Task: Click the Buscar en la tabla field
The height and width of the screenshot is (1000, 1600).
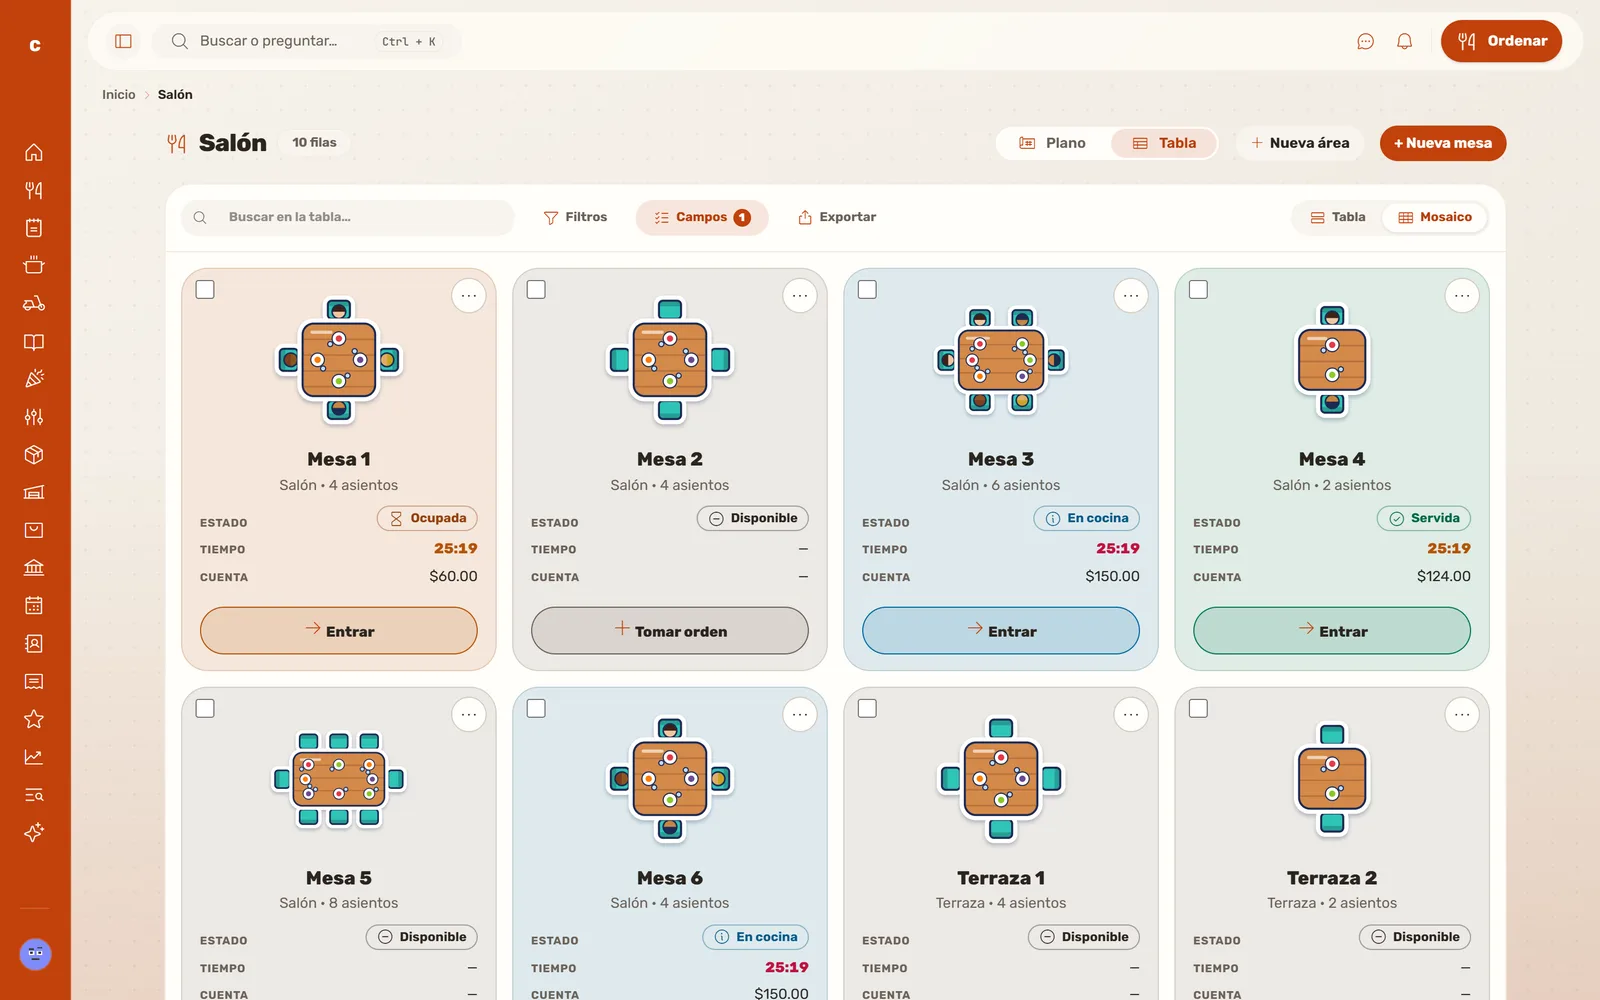Action: click(x=348, y=217)
